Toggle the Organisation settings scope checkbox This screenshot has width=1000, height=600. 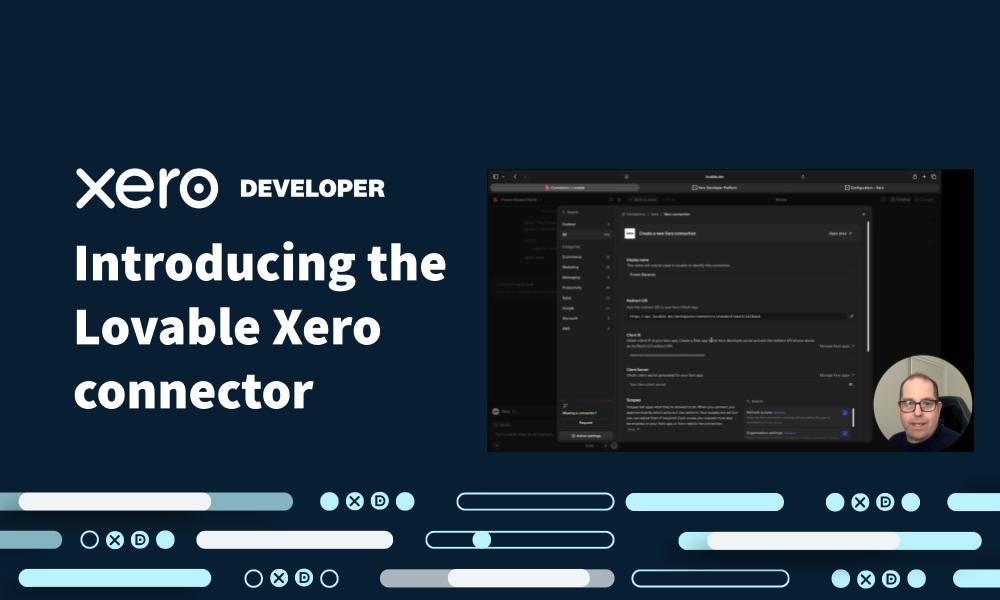pyautogui.click(x=845, y=434)
